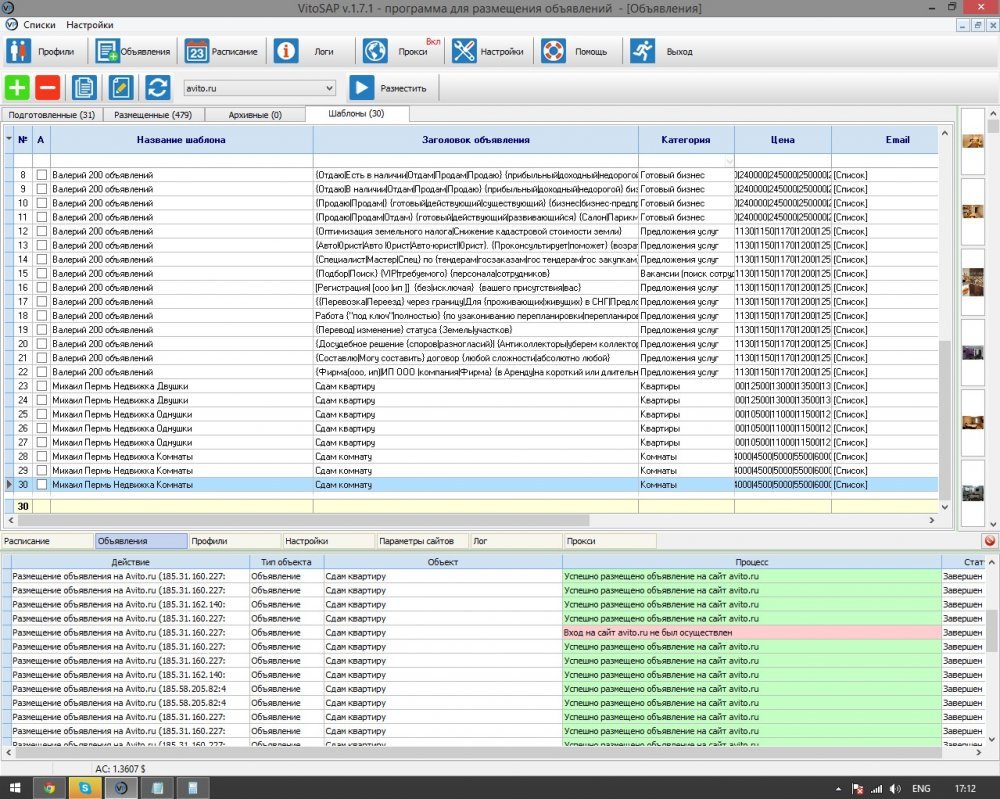Click the red minus delete icon
The width and height of the screenshot is (1000, 799).
click(47, 87)
